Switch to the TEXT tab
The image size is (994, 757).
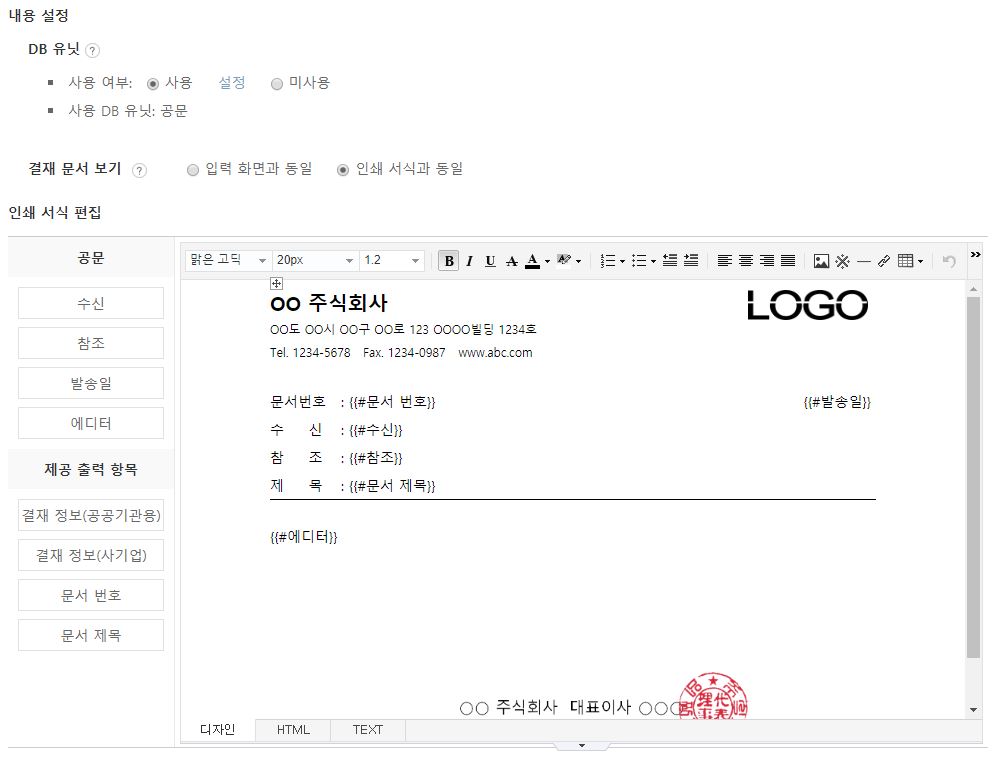[367, 730]
